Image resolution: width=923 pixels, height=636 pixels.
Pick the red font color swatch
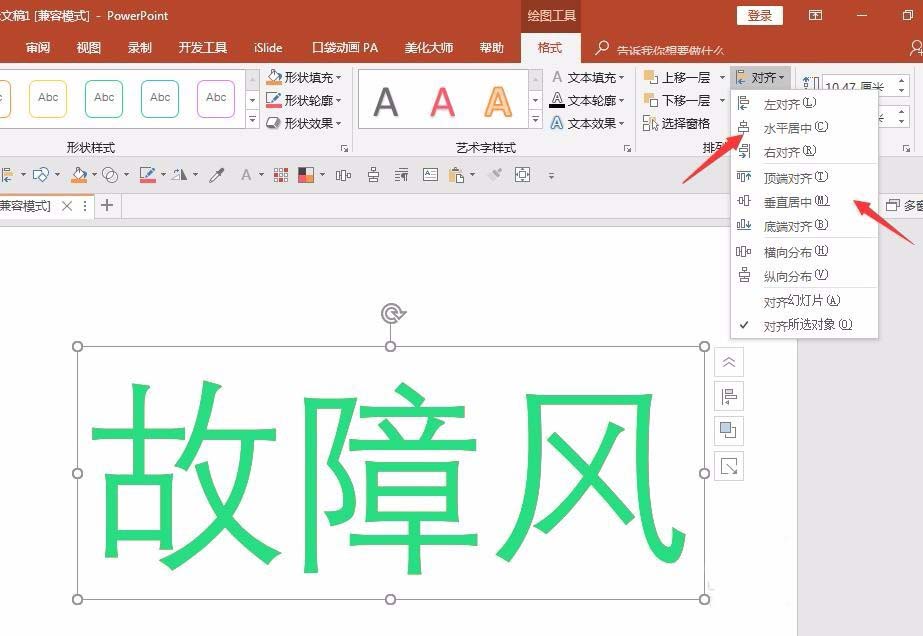click(x=247, y=174)
